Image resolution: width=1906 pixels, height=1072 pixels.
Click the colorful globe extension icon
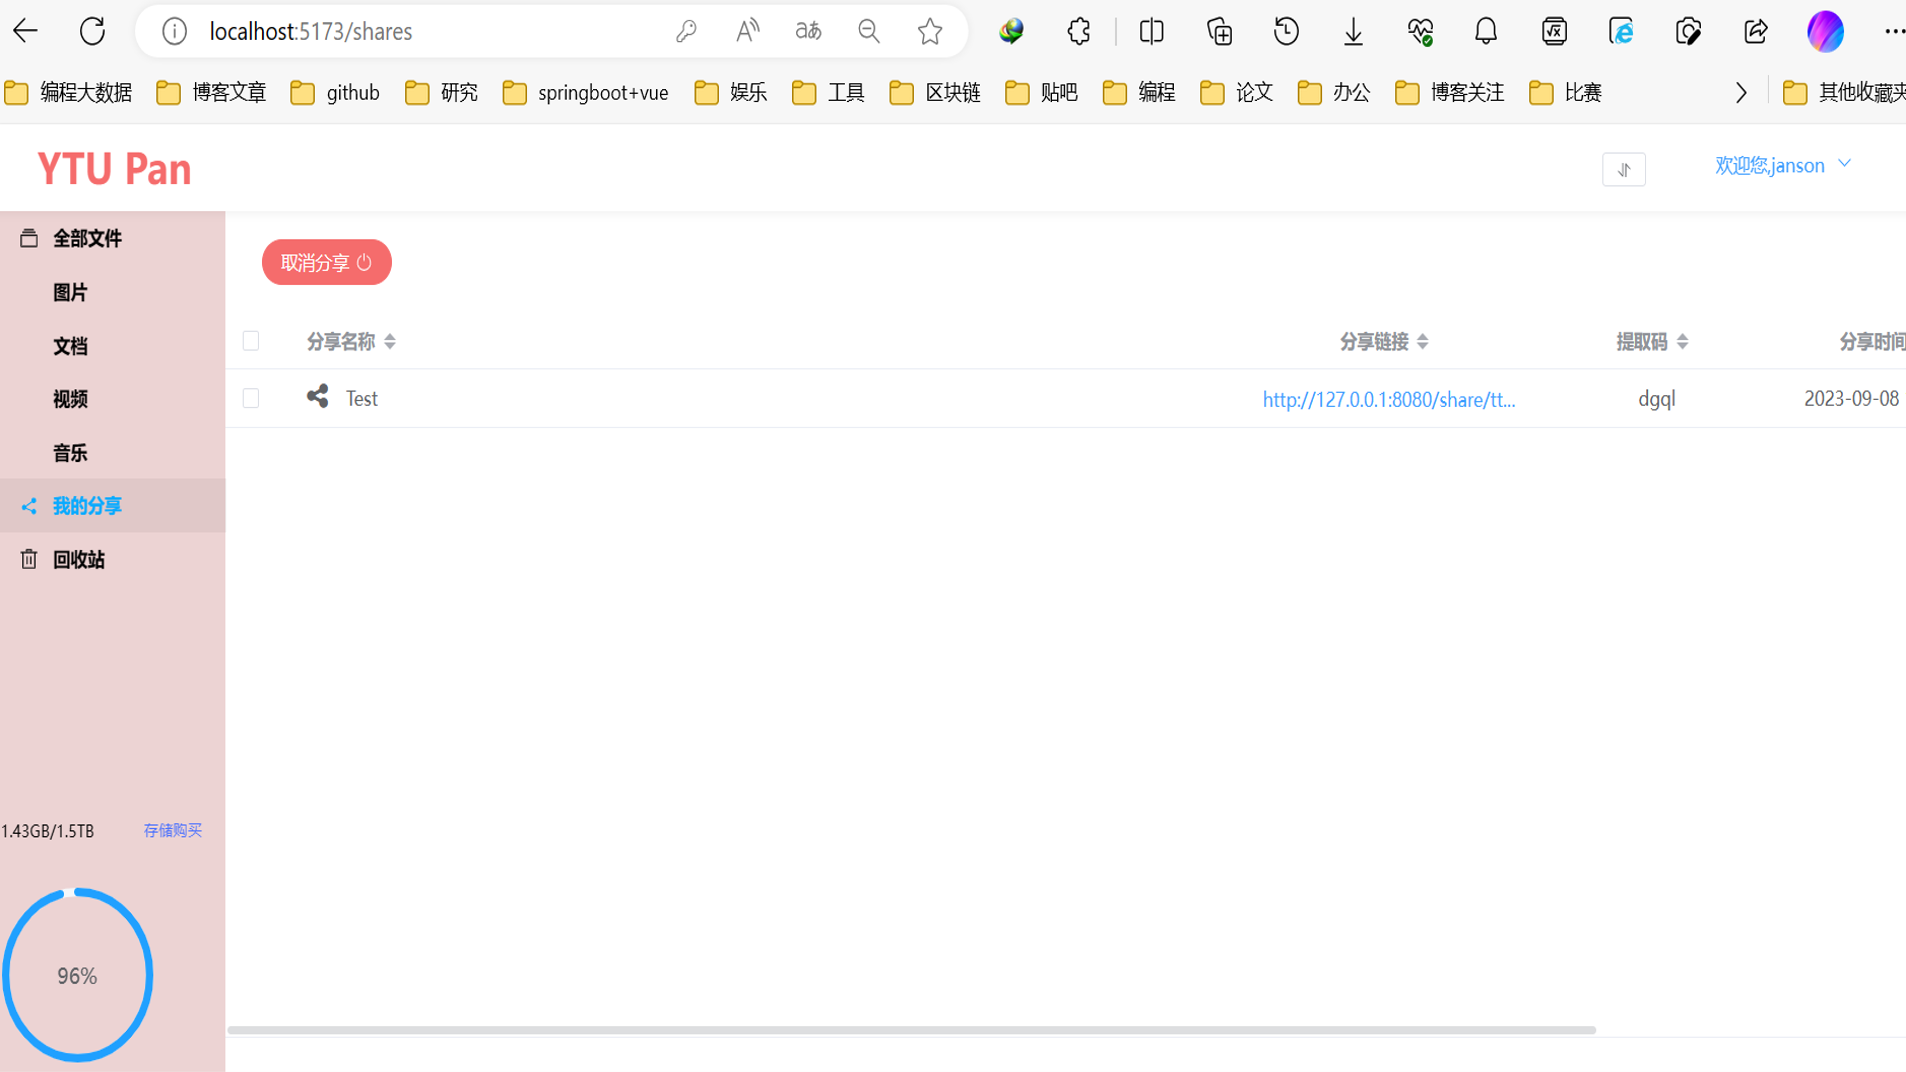click(1011, 31)
